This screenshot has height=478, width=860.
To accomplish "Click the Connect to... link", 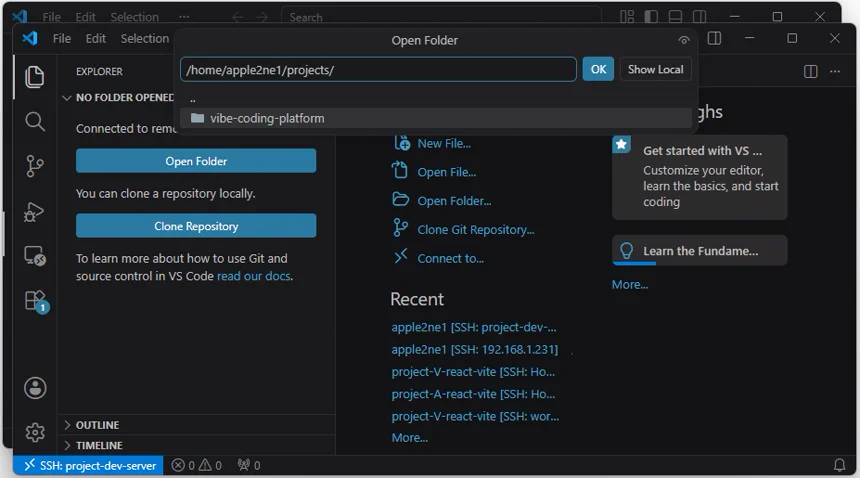I will coord(450,258).
